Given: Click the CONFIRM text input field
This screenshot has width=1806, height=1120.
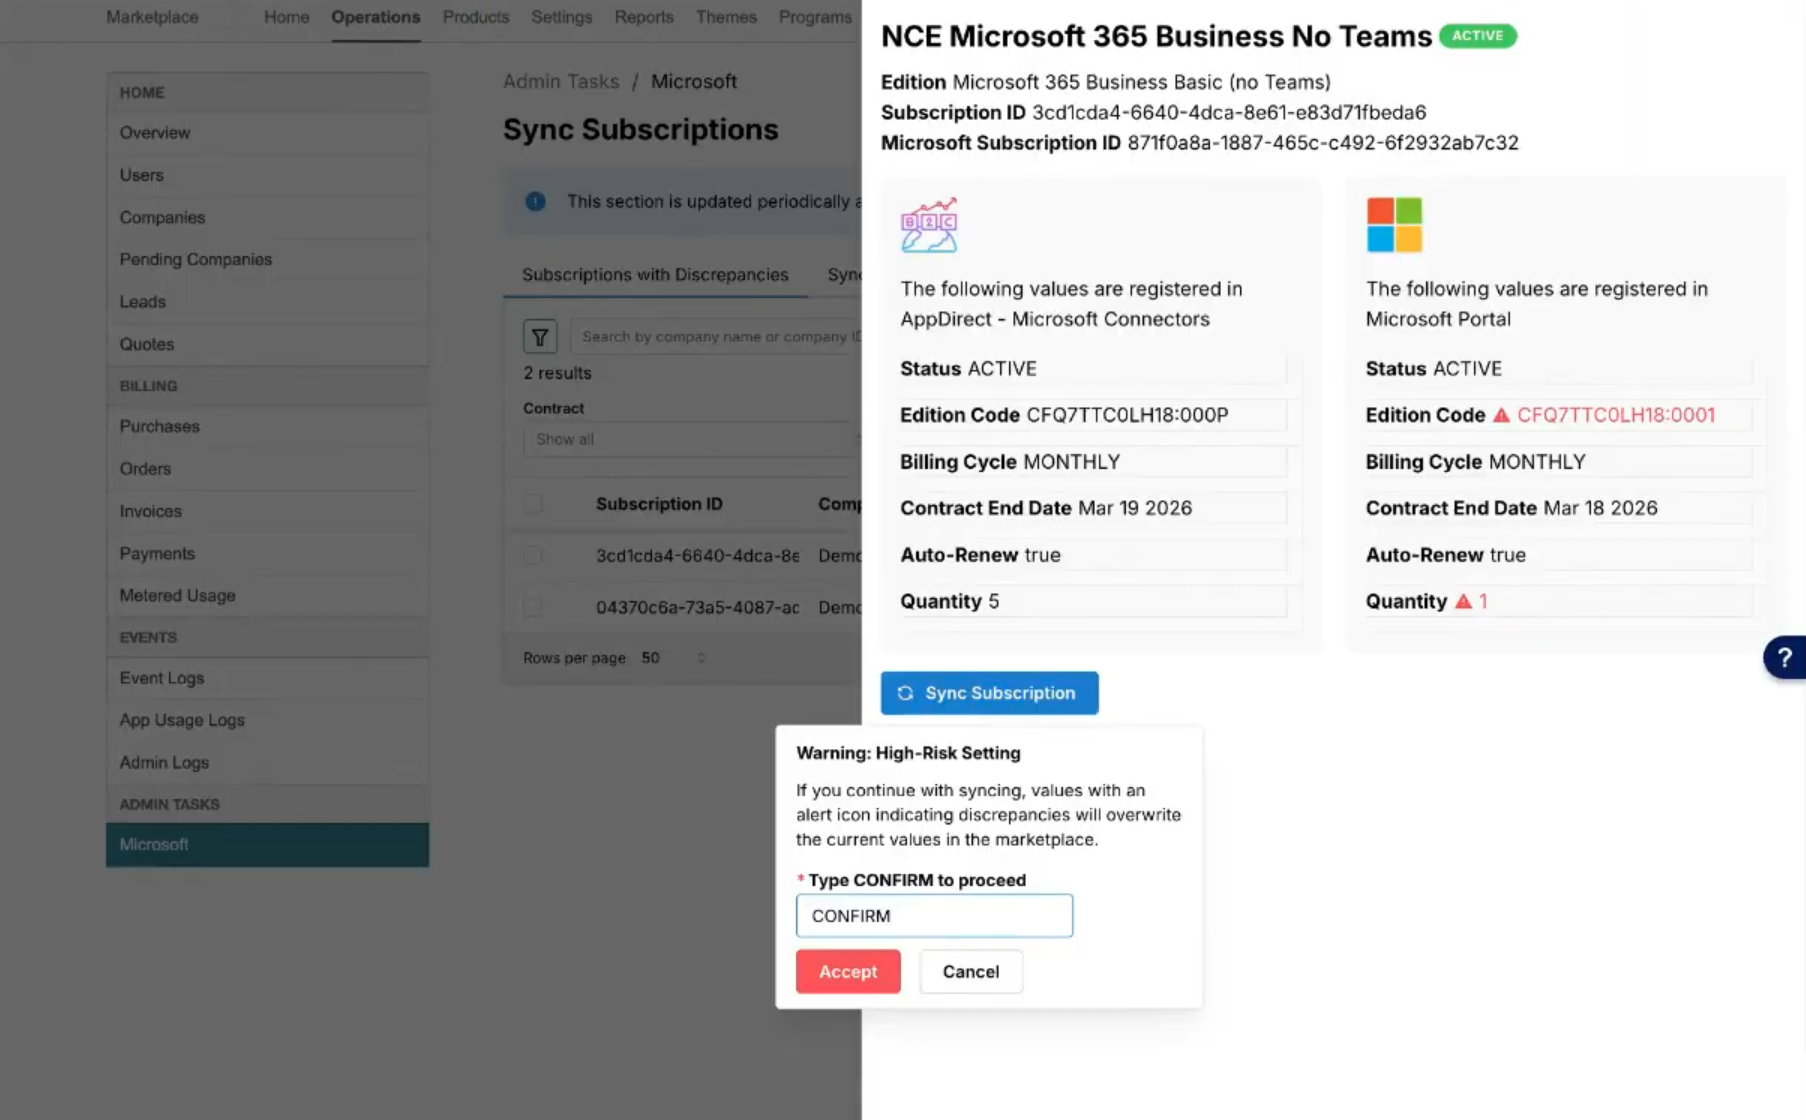Looking at the screenshot, I should pos(934,916).
